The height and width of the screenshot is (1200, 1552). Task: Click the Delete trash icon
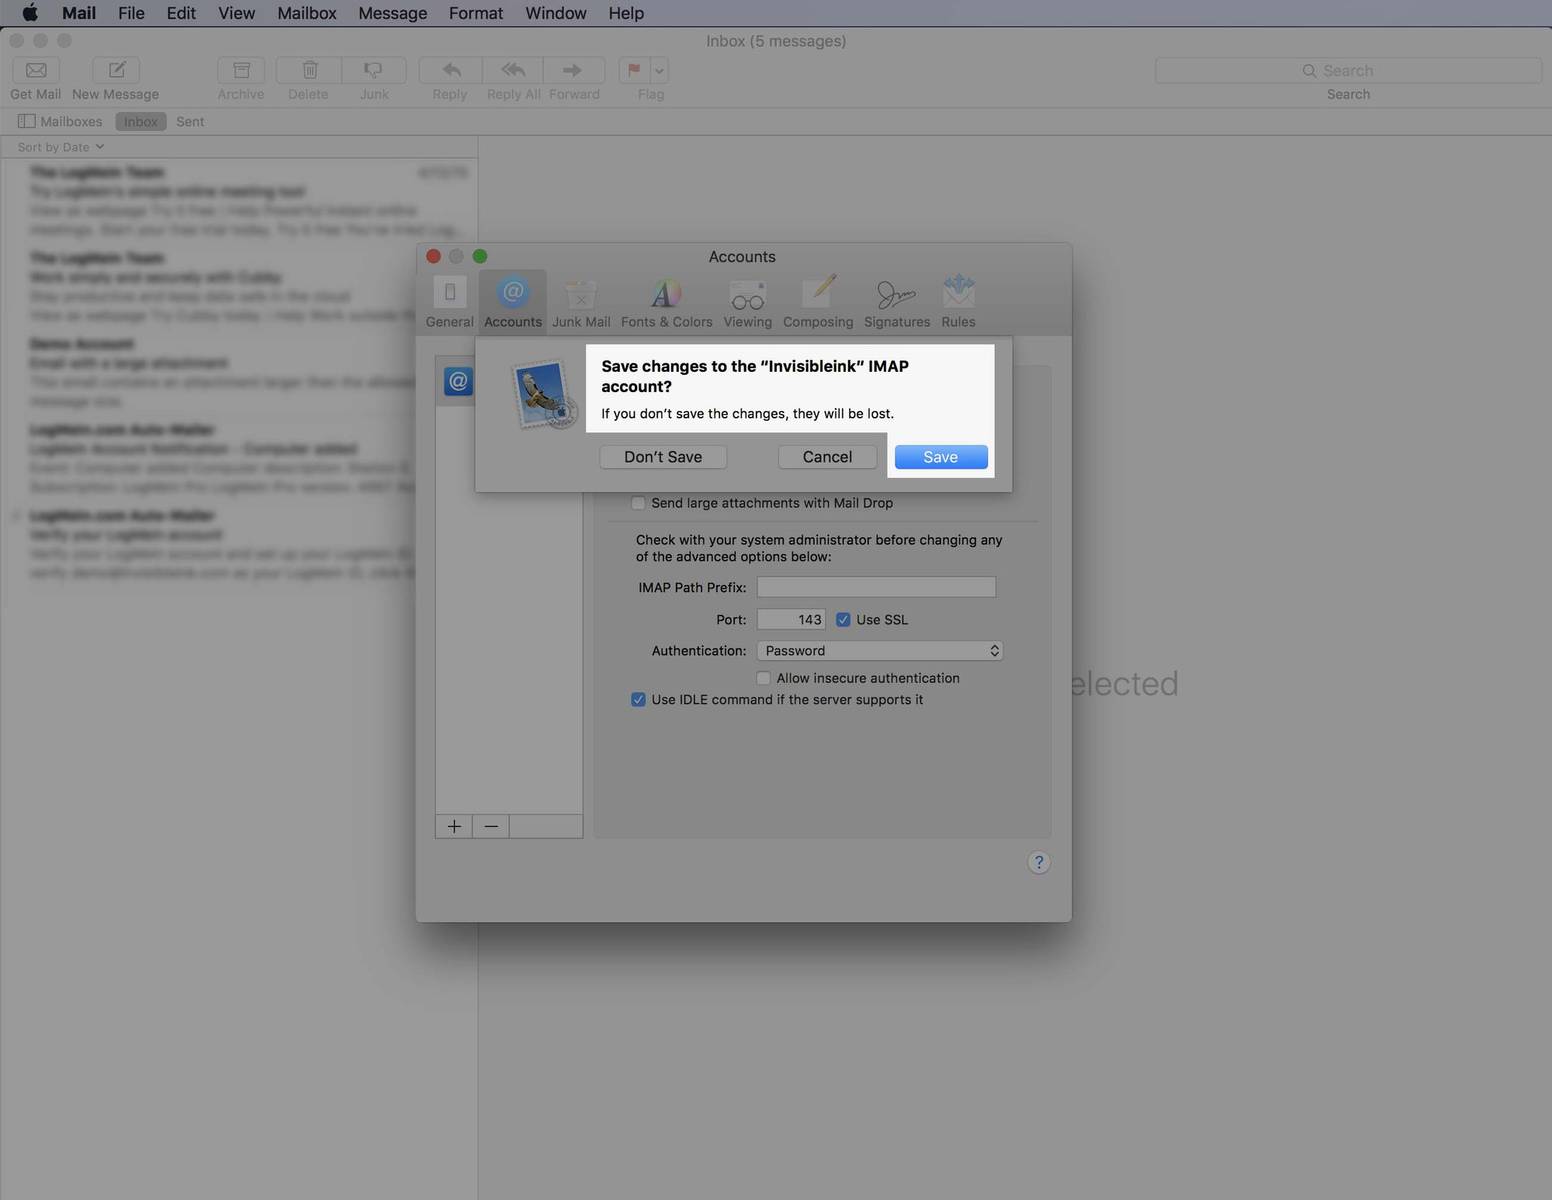(x=309, y=70)
